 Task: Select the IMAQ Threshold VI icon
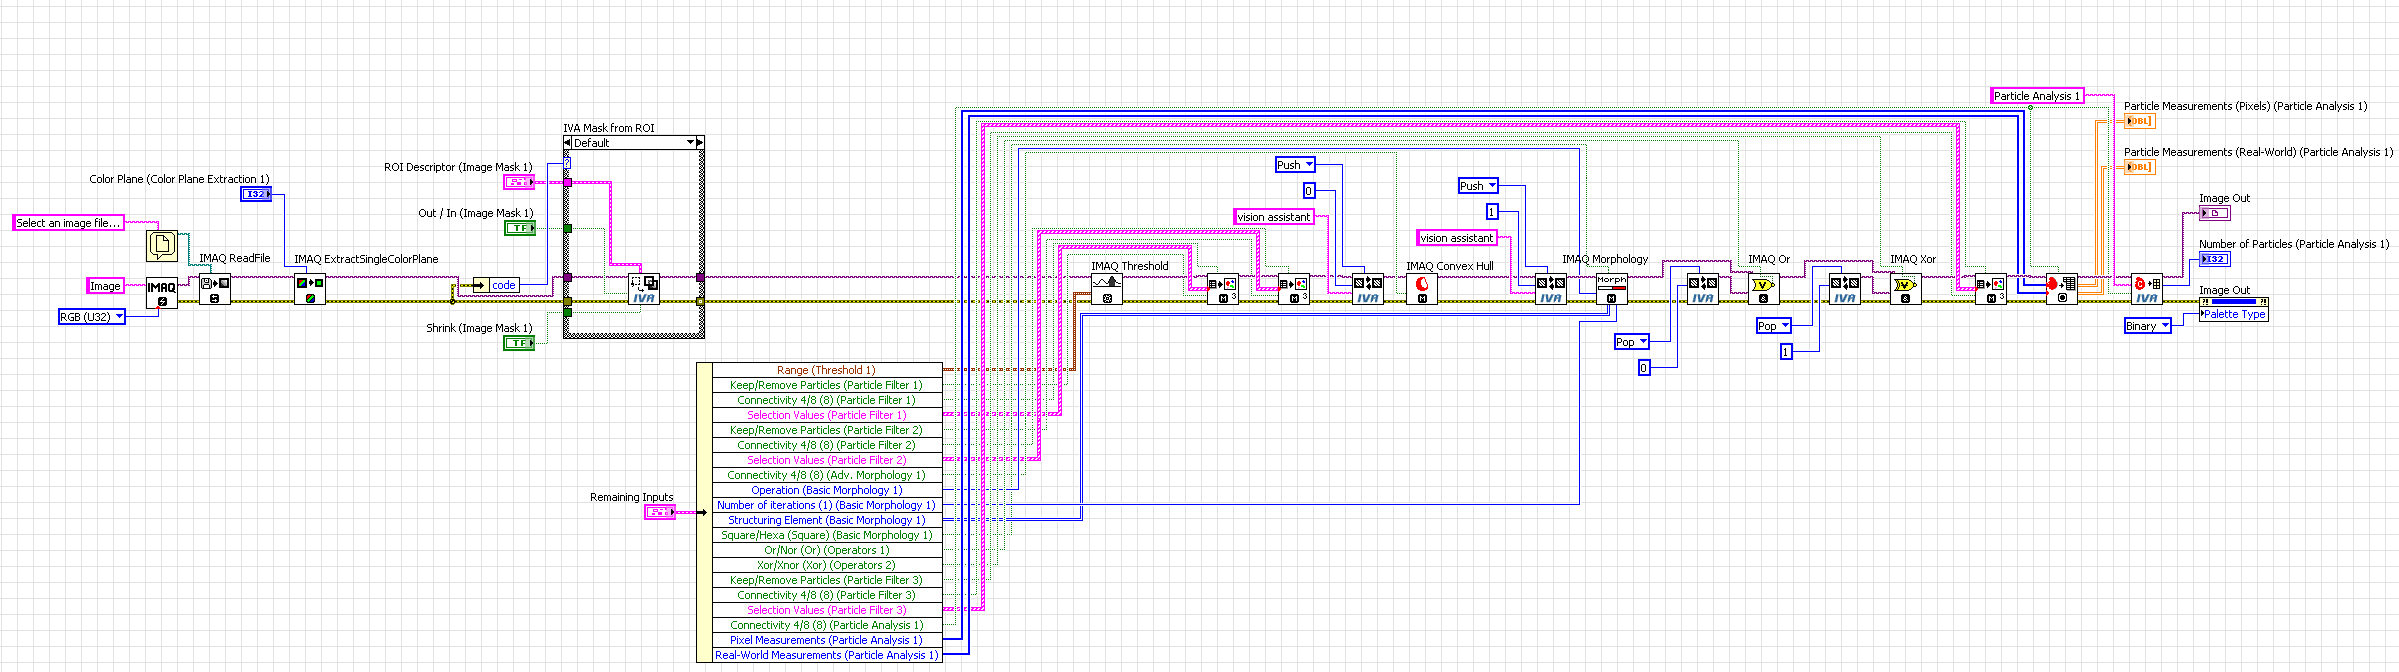tap(1106, 290)
